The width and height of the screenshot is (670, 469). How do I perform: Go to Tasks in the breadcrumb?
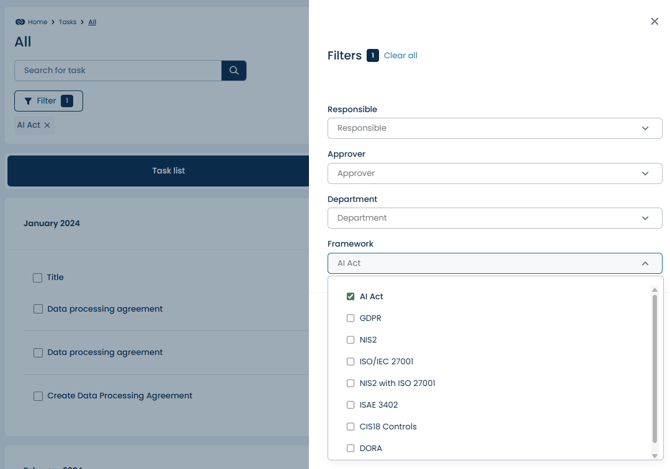[x=67, y=22]
